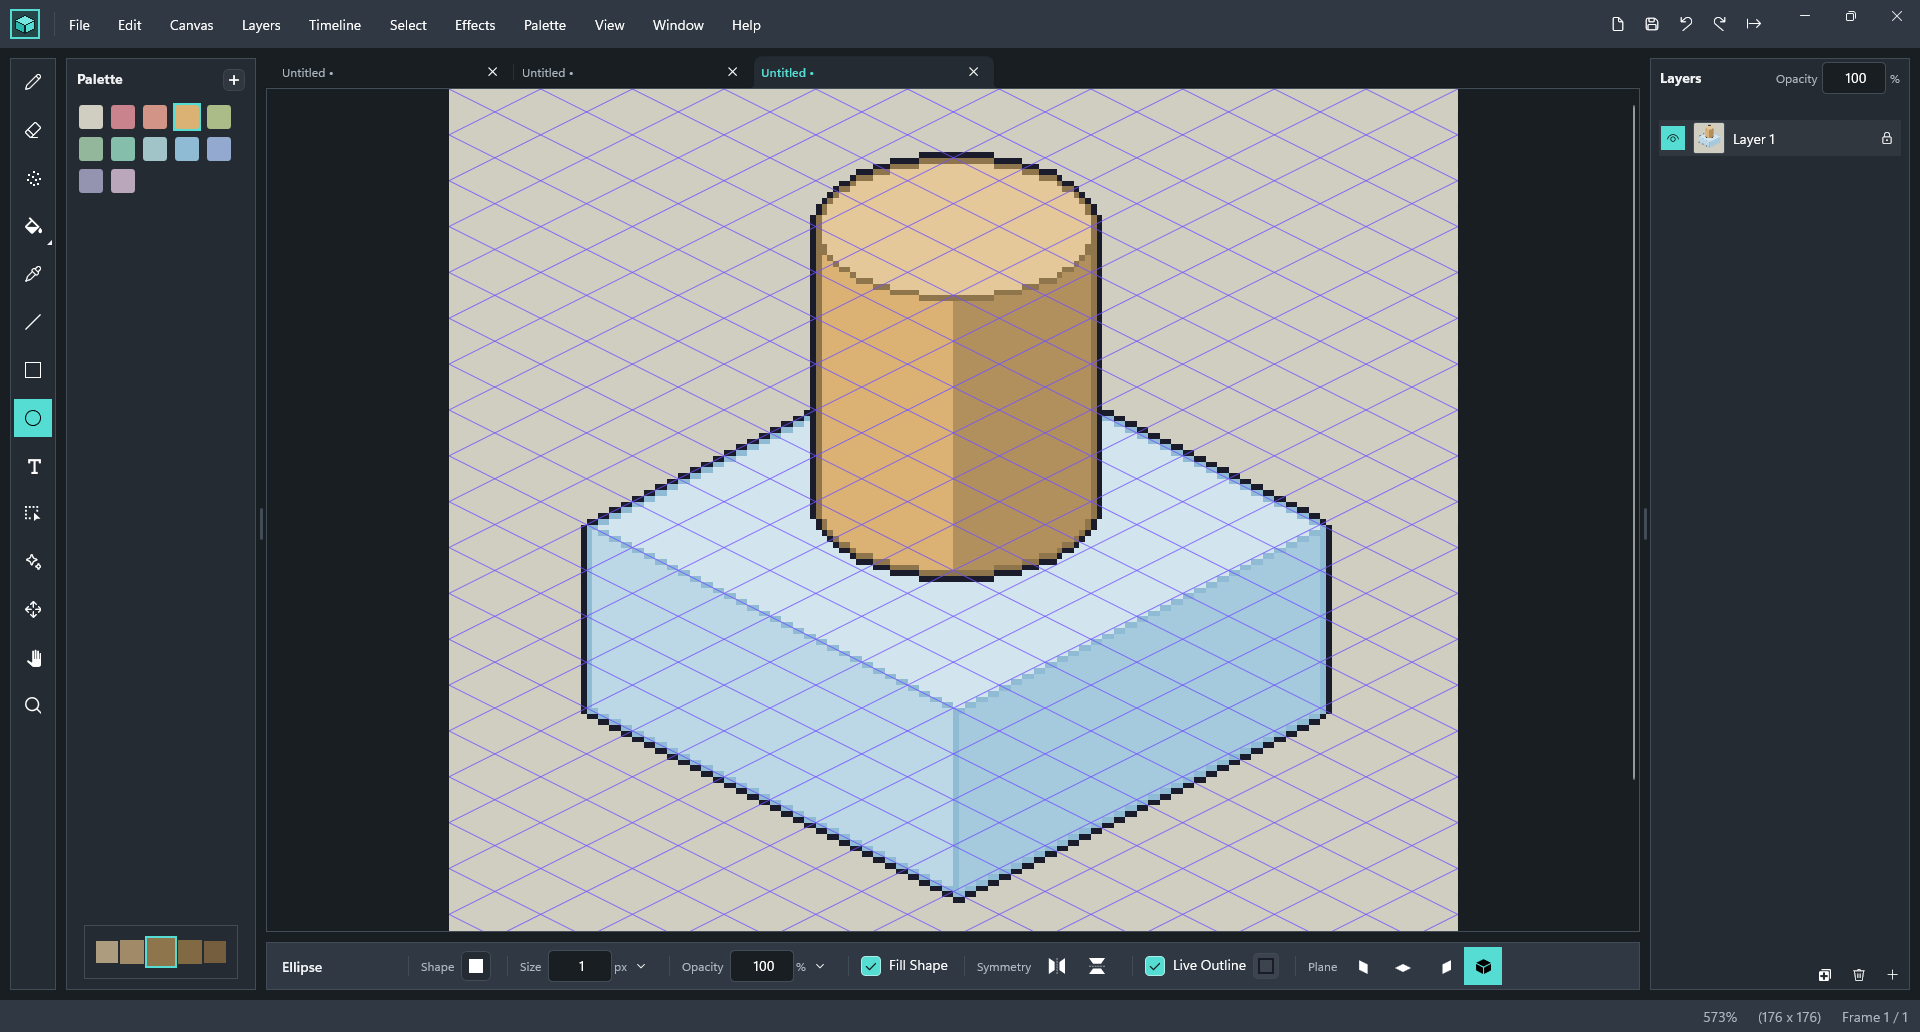Screen dimensions: 1920x1032
Task: Select the Rectangle shape tool
Action: click(x=33, y=370)
